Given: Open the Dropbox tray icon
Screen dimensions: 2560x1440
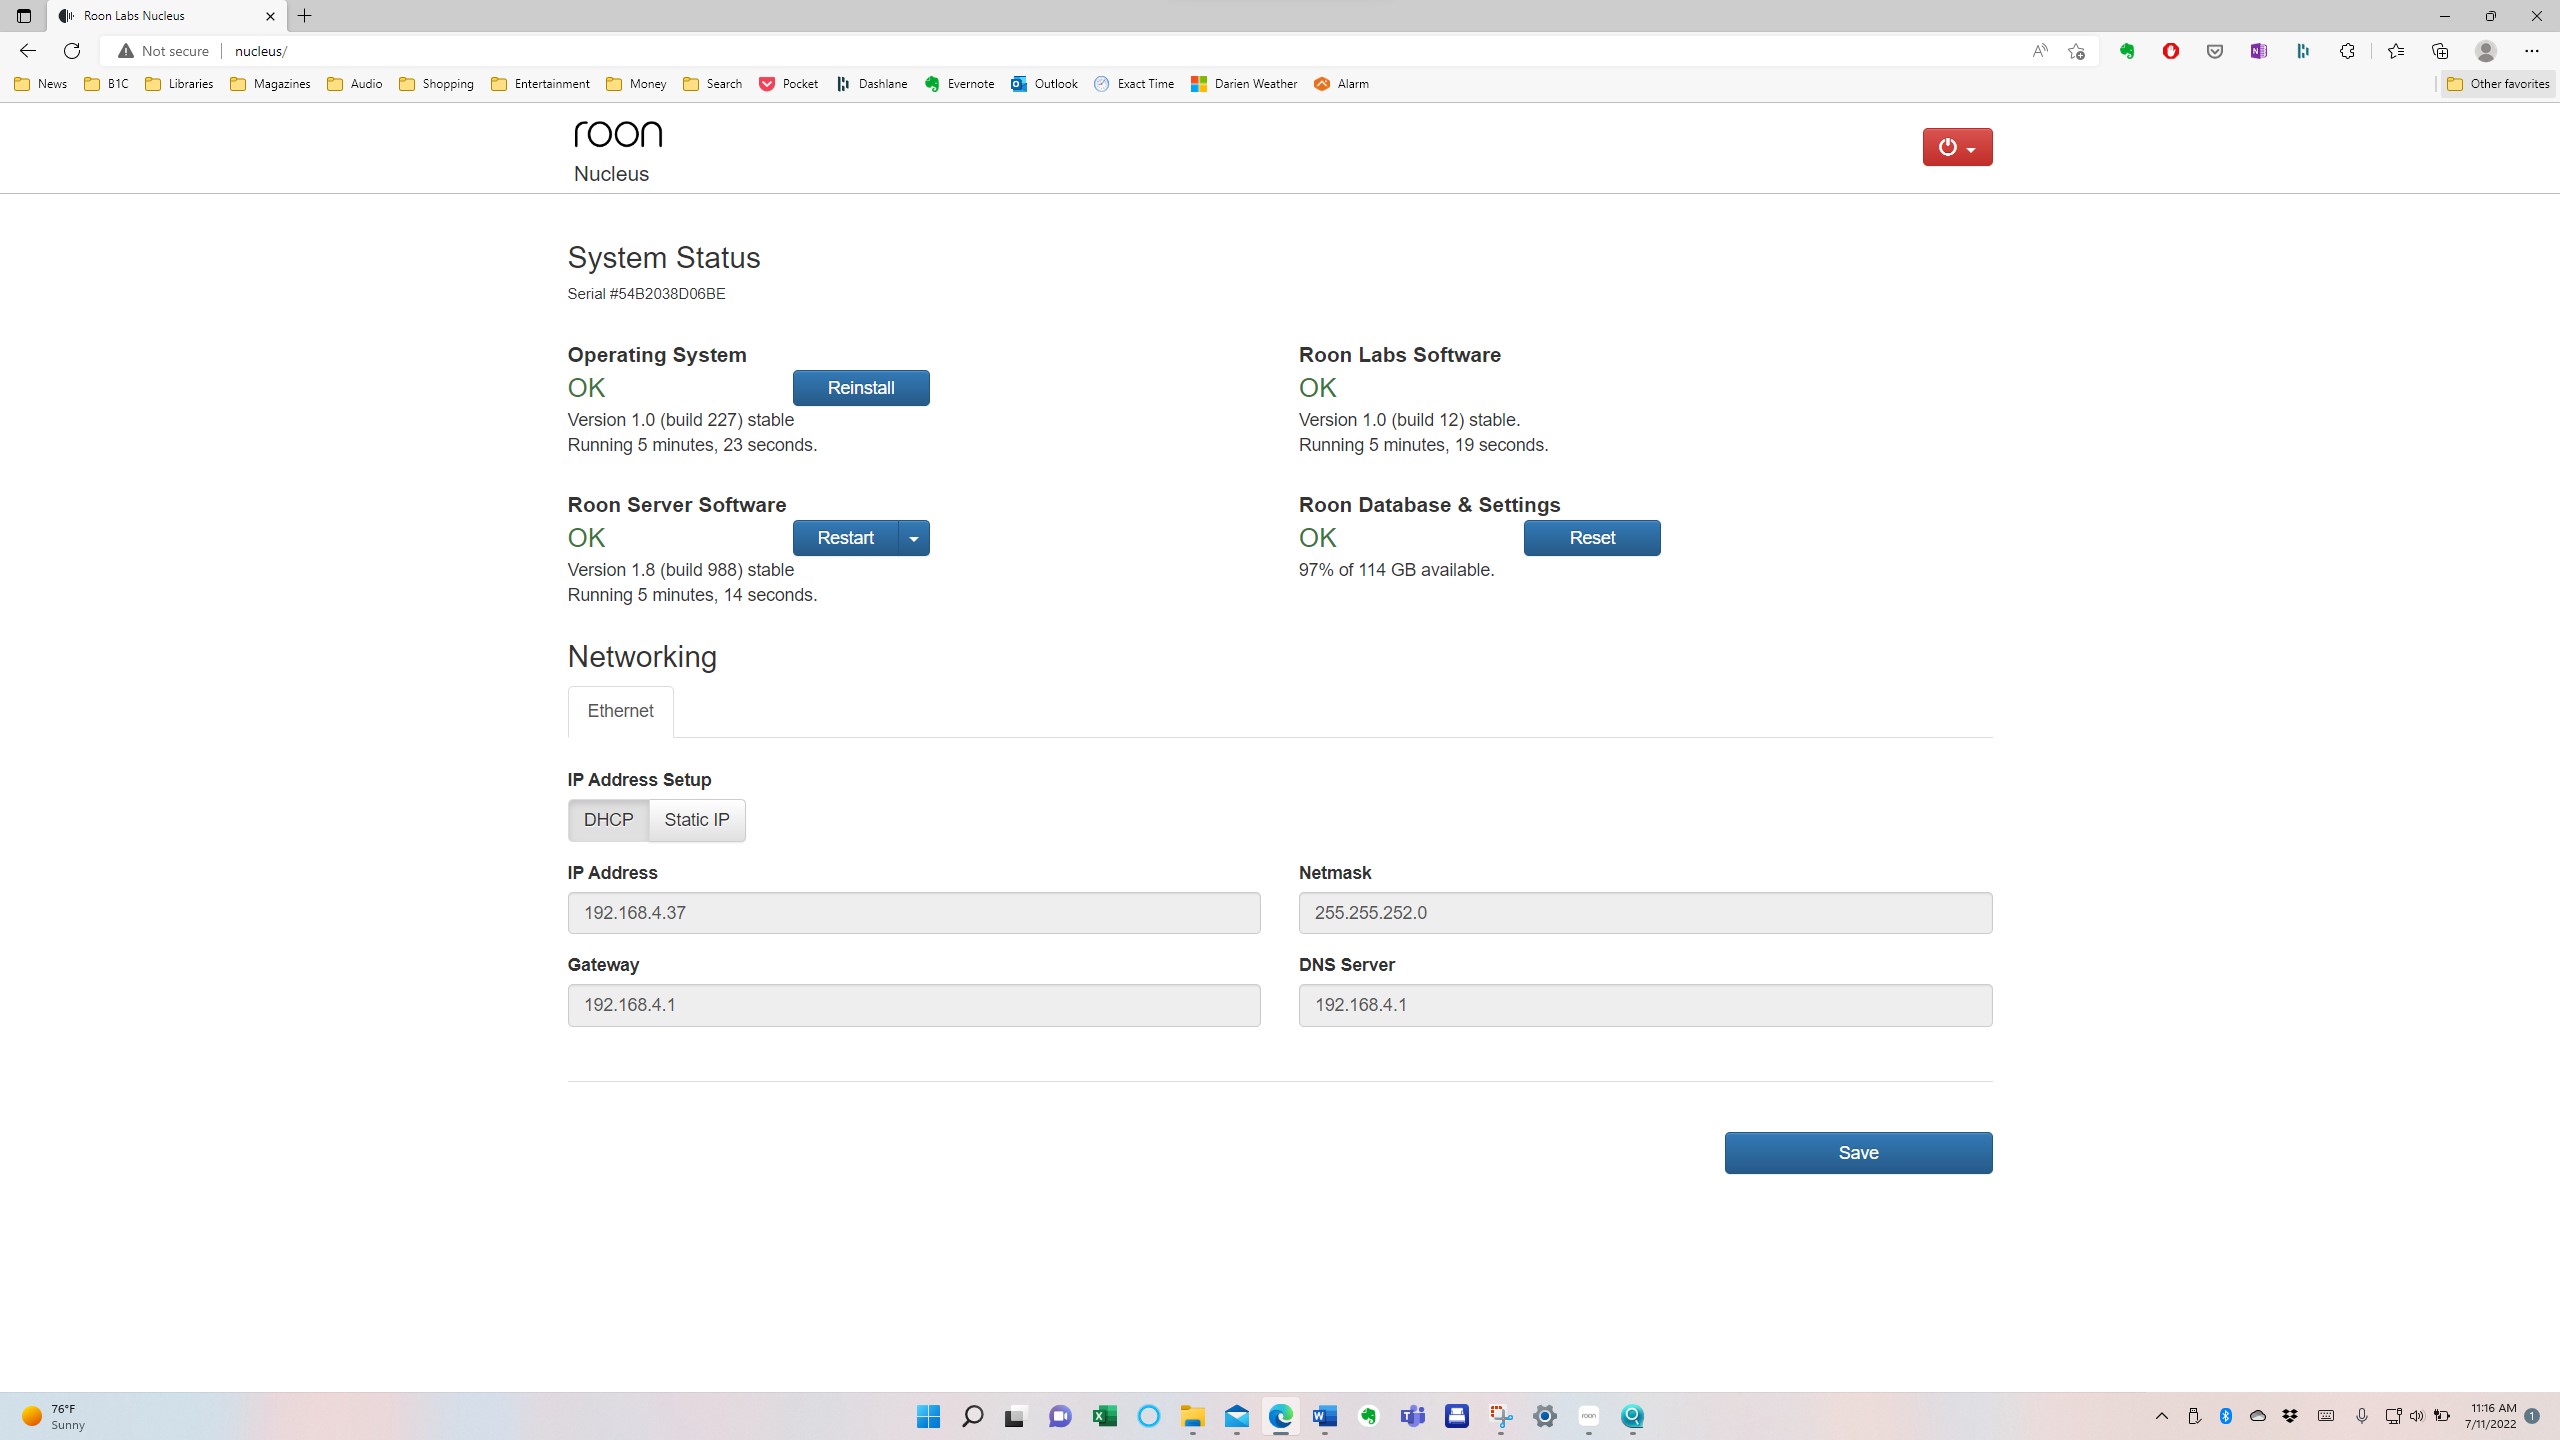Looking at the screenshot, I should pos(2290,1416).
